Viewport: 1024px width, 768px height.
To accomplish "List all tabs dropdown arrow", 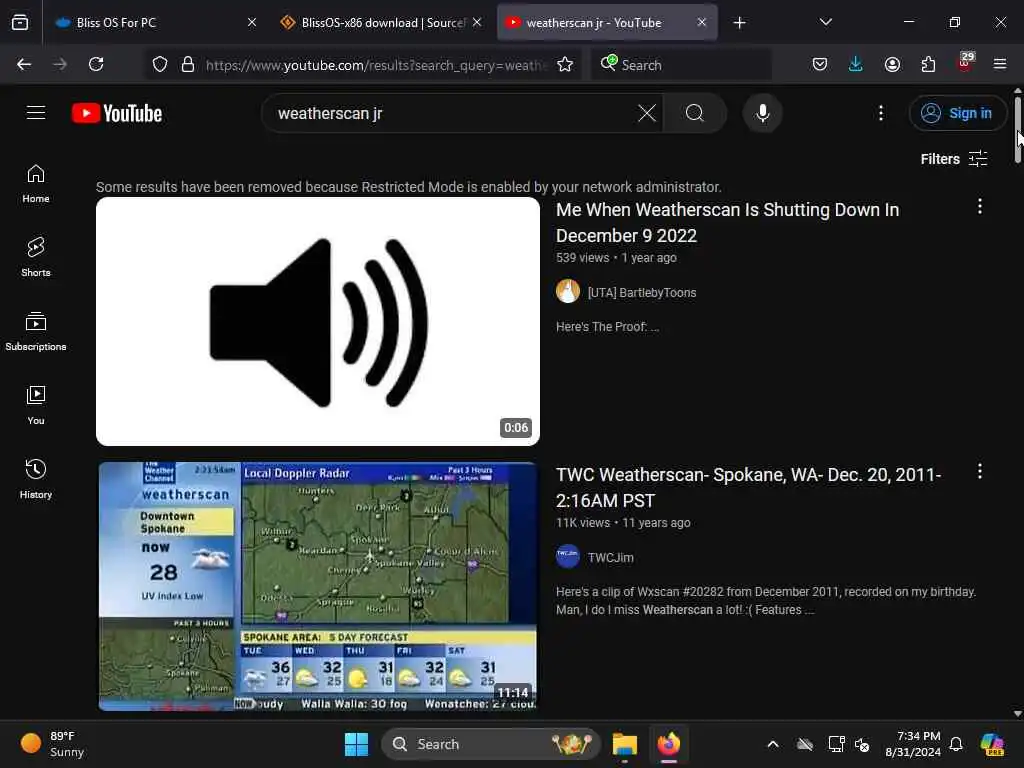I will pos(825,22).
